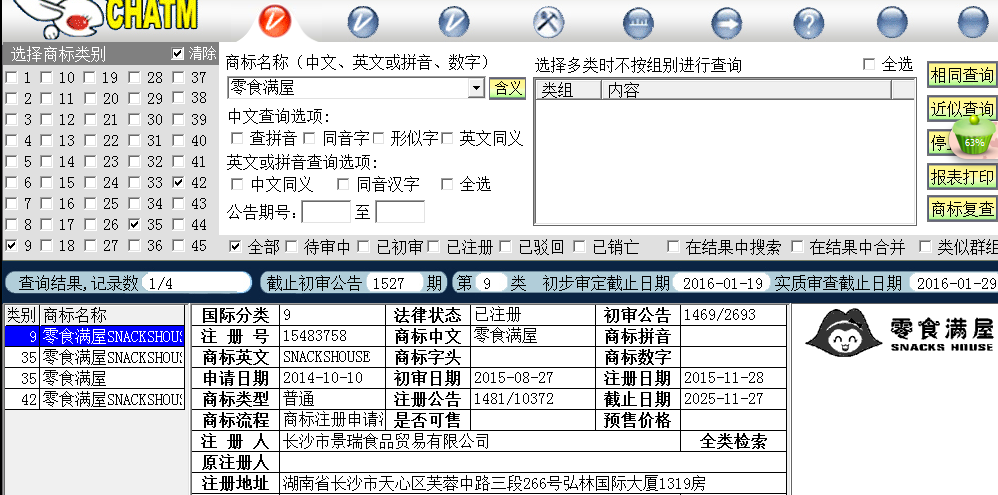Enable 在结果中搜索 checkbox
This screenshot has height=495, width=998.
[672, 246]
